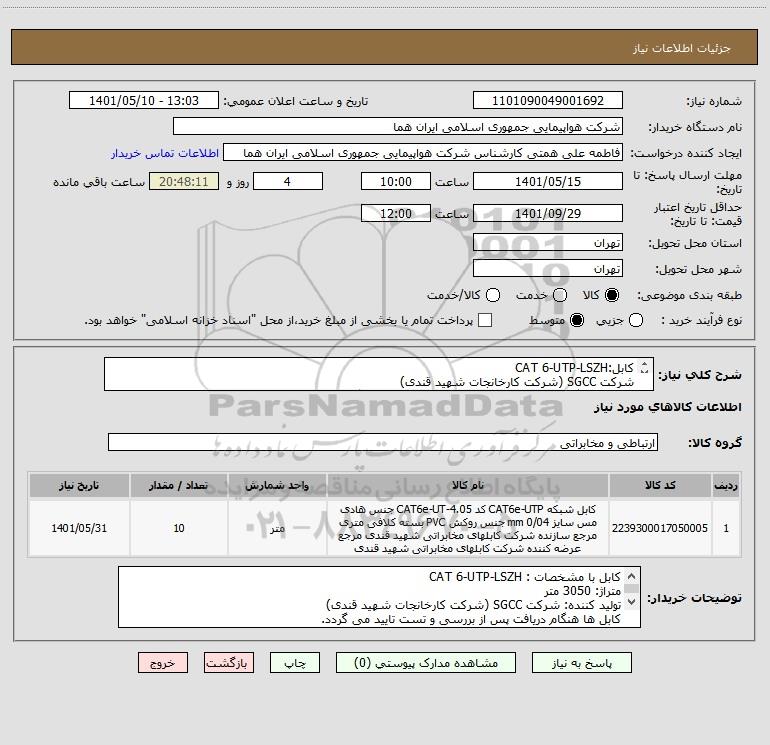This screenshot has height=745, width=770.
Task: Click the deadline time field 10:00
Action: pos(396,181)
